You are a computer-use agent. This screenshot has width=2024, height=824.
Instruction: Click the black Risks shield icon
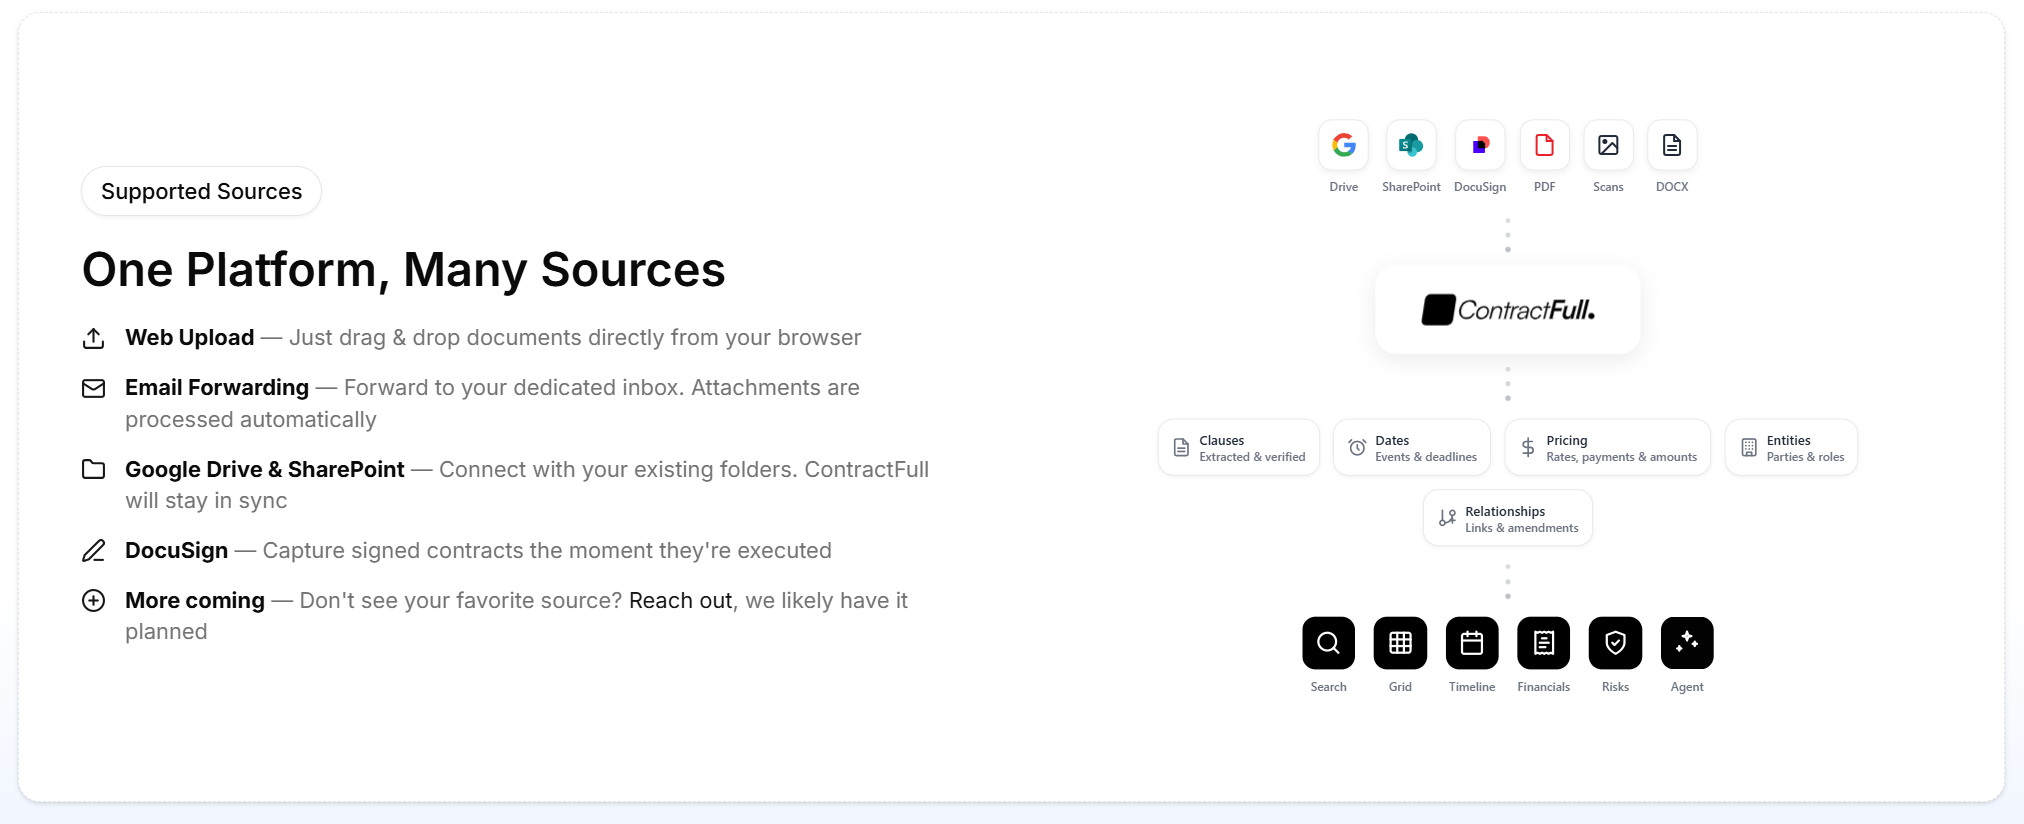pyautogui.click(x=1615, y=643)
